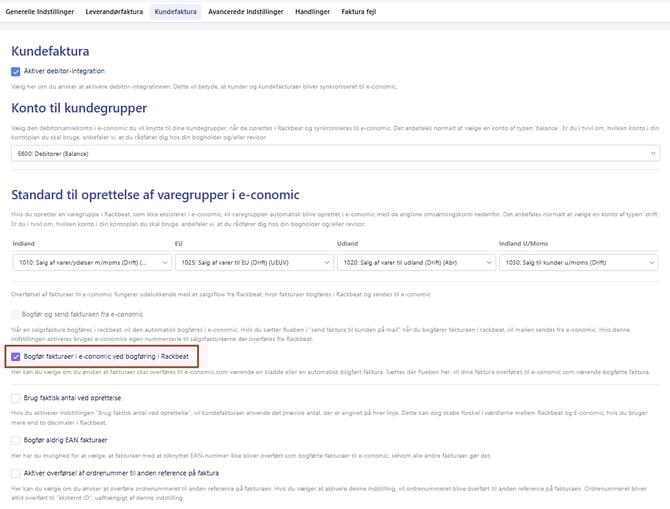Image resolution: width=670 pixels, height=509 pixels.
Task: Open the Handlinger tab
Action: click(x=318, y=12)
